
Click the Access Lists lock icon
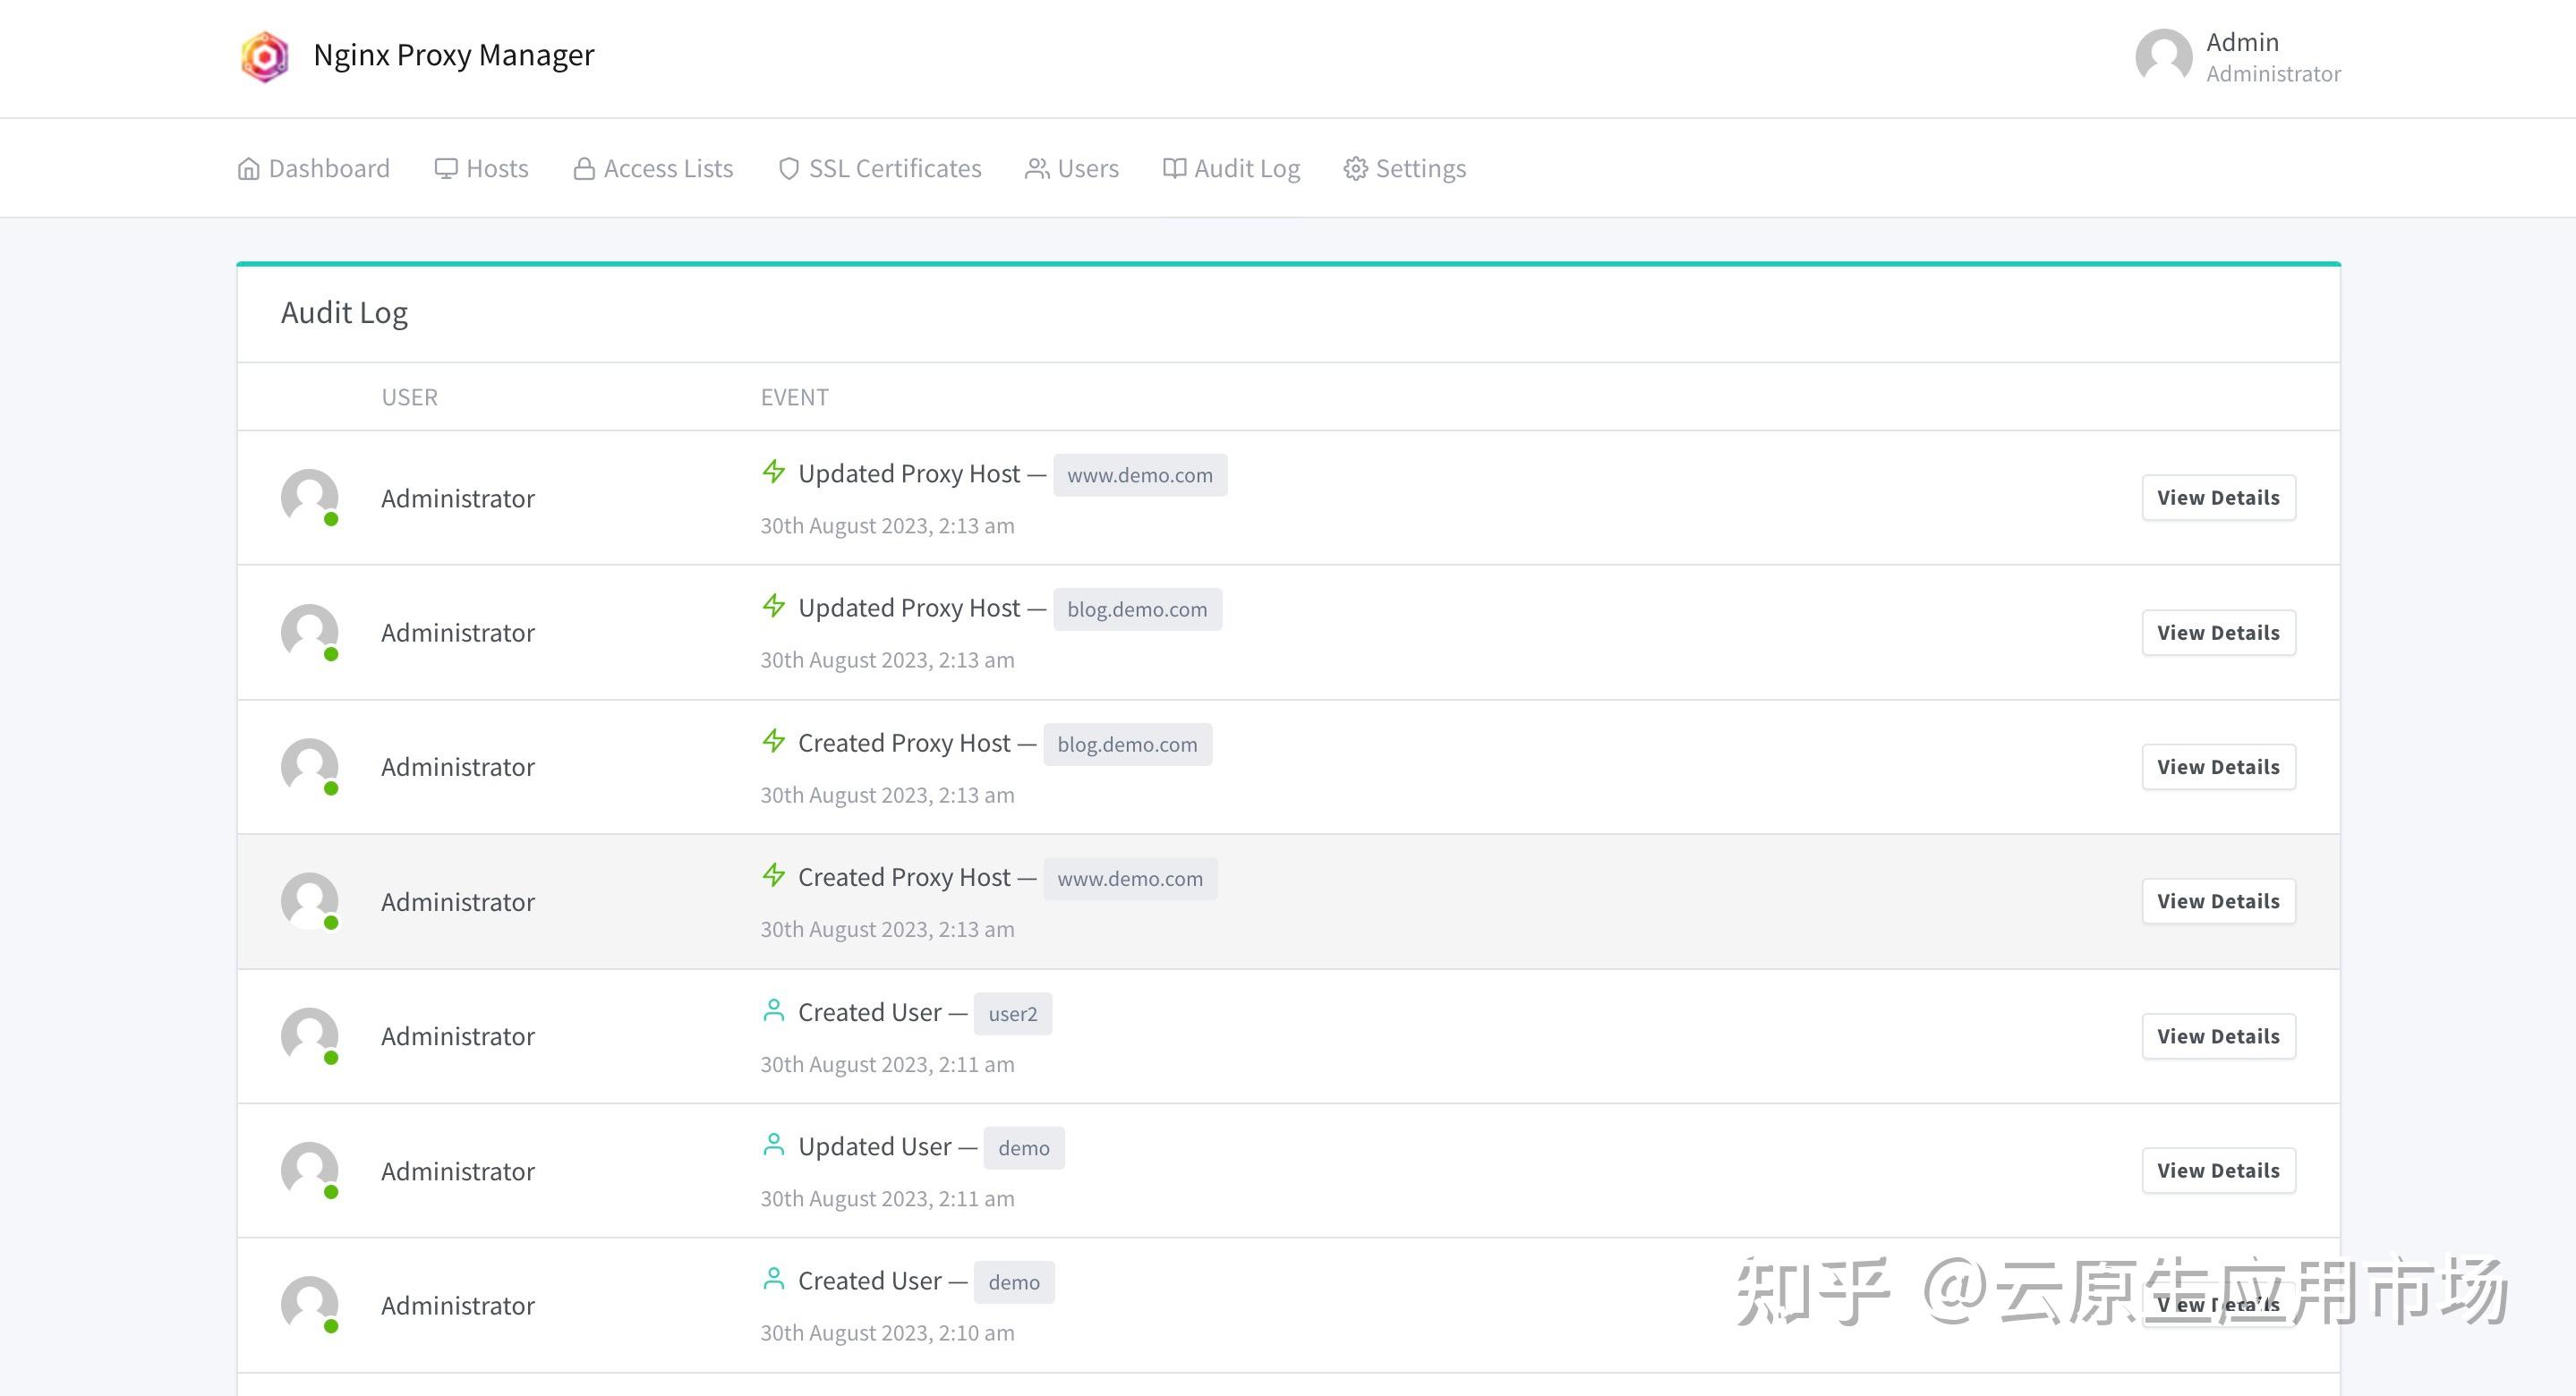(x=584, y=169)
